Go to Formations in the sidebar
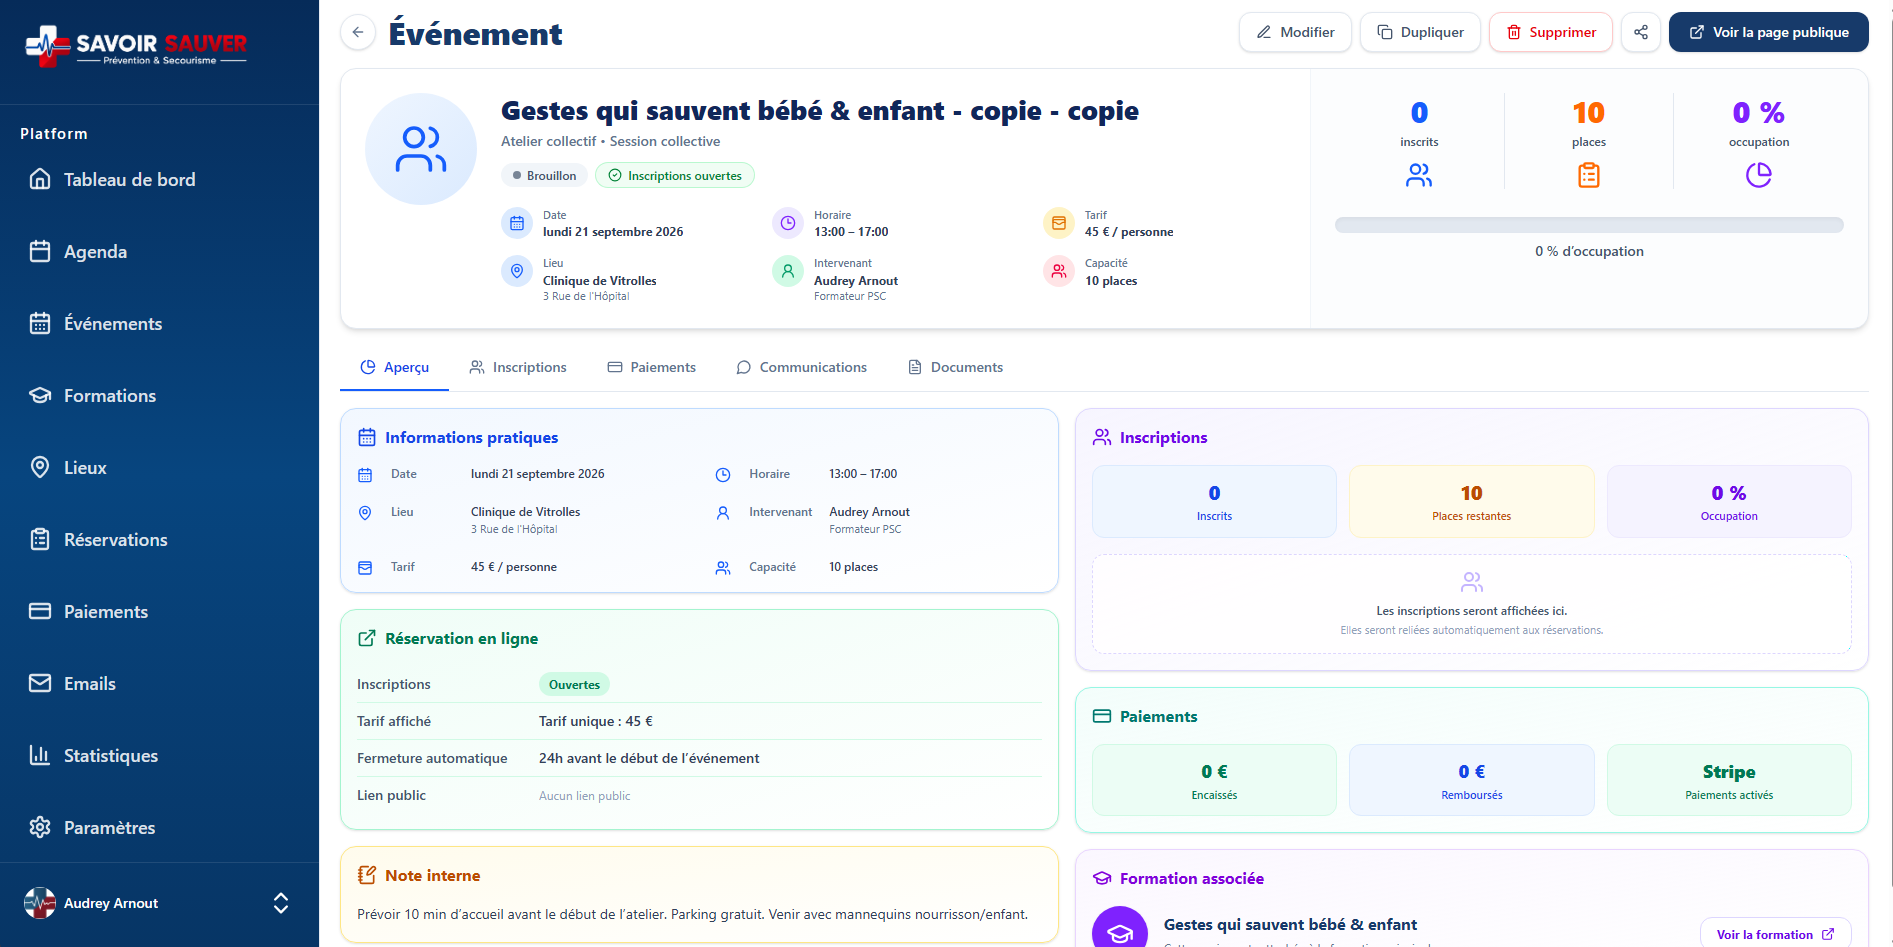 pyautogui.click(x=109, y=396)
